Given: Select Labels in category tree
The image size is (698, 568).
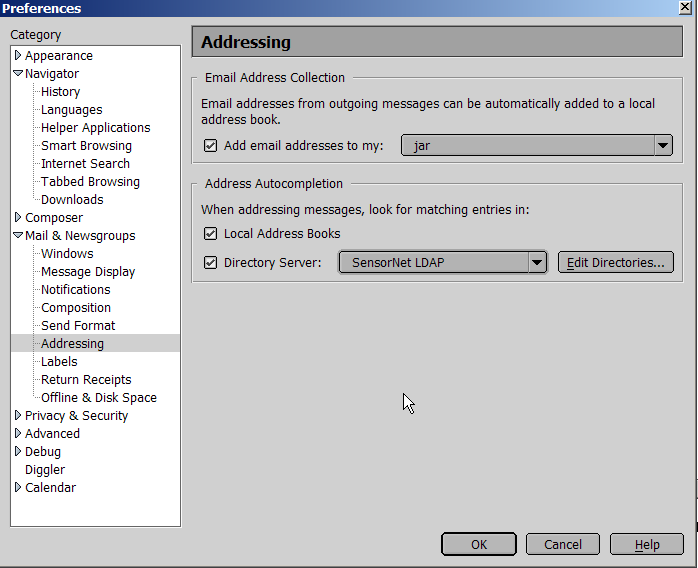Looking at the screenshot, I should coord(59,361).
